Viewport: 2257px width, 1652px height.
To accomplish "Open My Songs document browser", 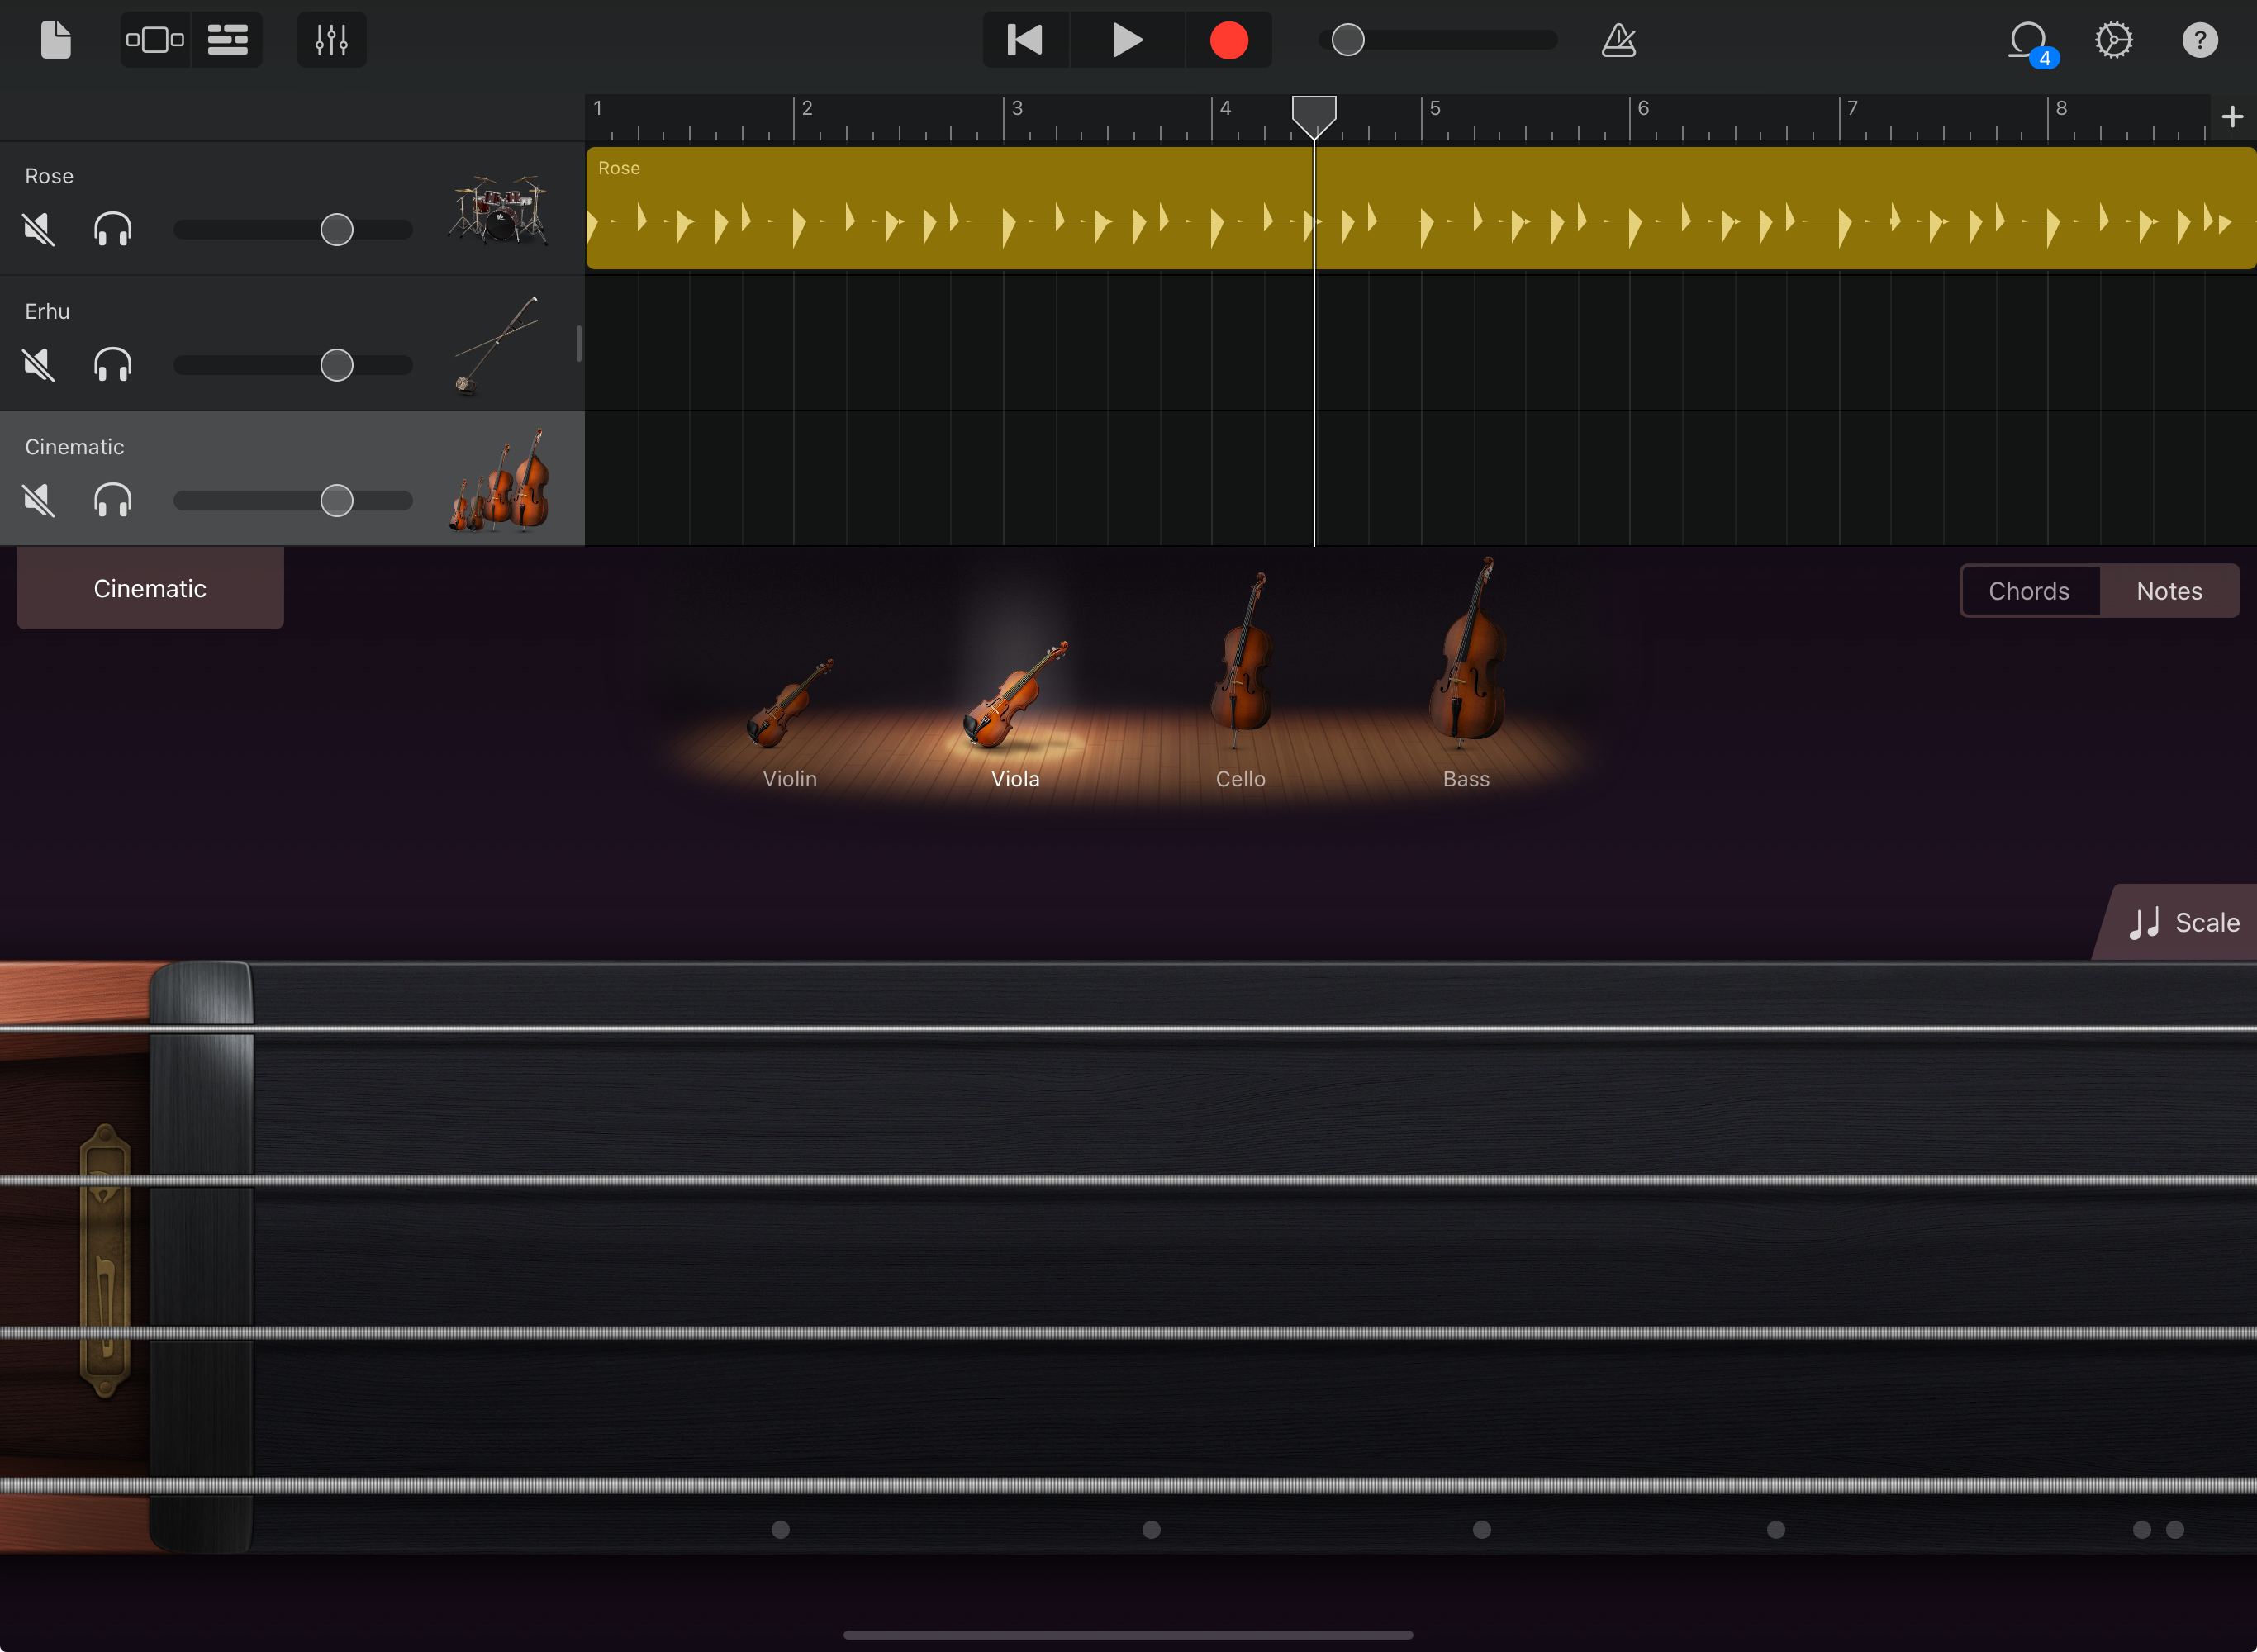I will point(56,40).
